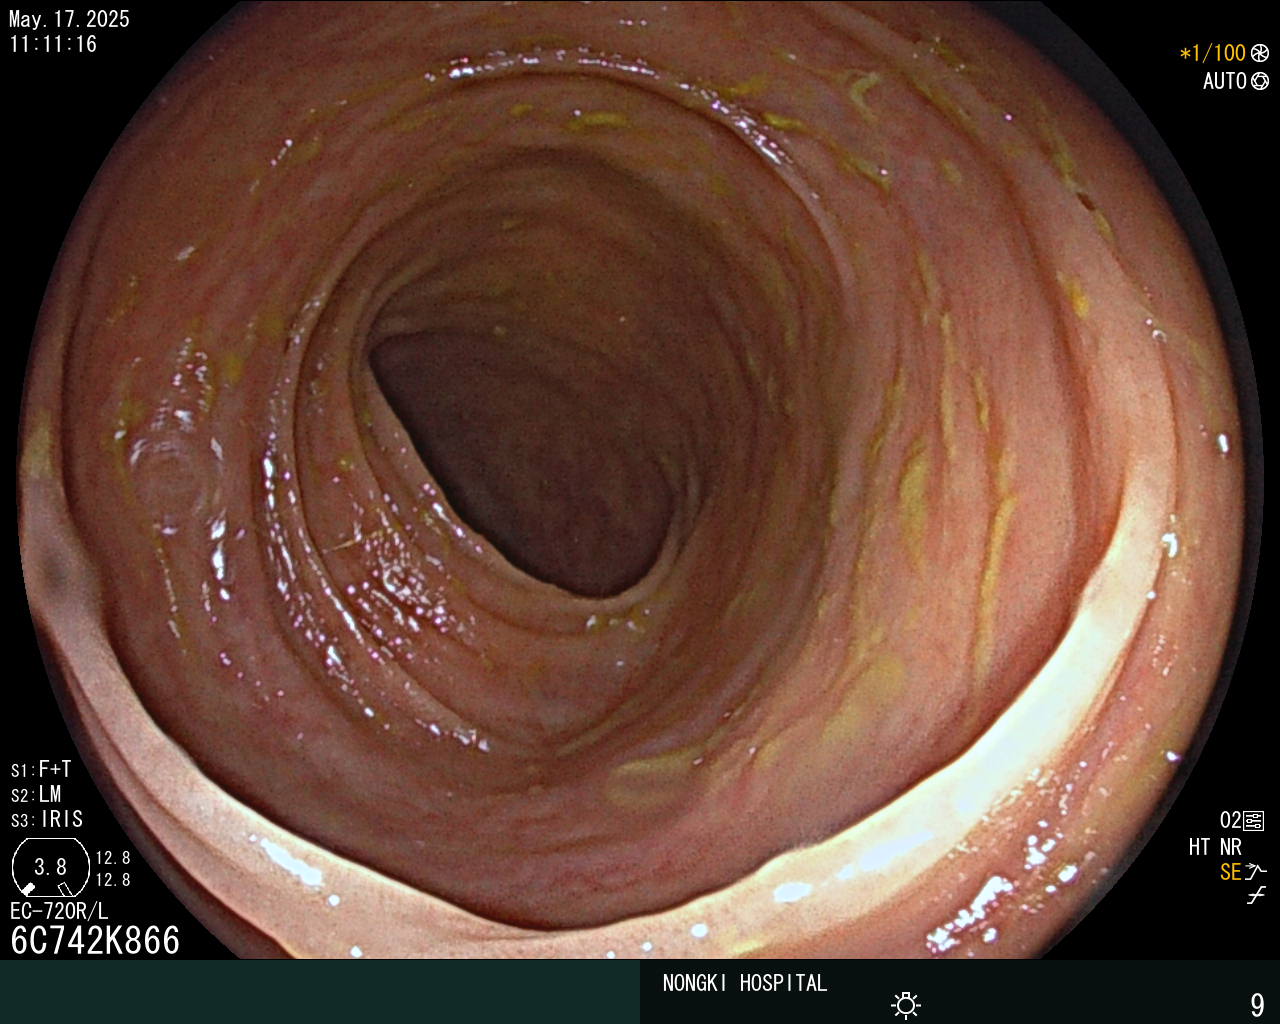Click the image counter 9

point(1257,1004)
